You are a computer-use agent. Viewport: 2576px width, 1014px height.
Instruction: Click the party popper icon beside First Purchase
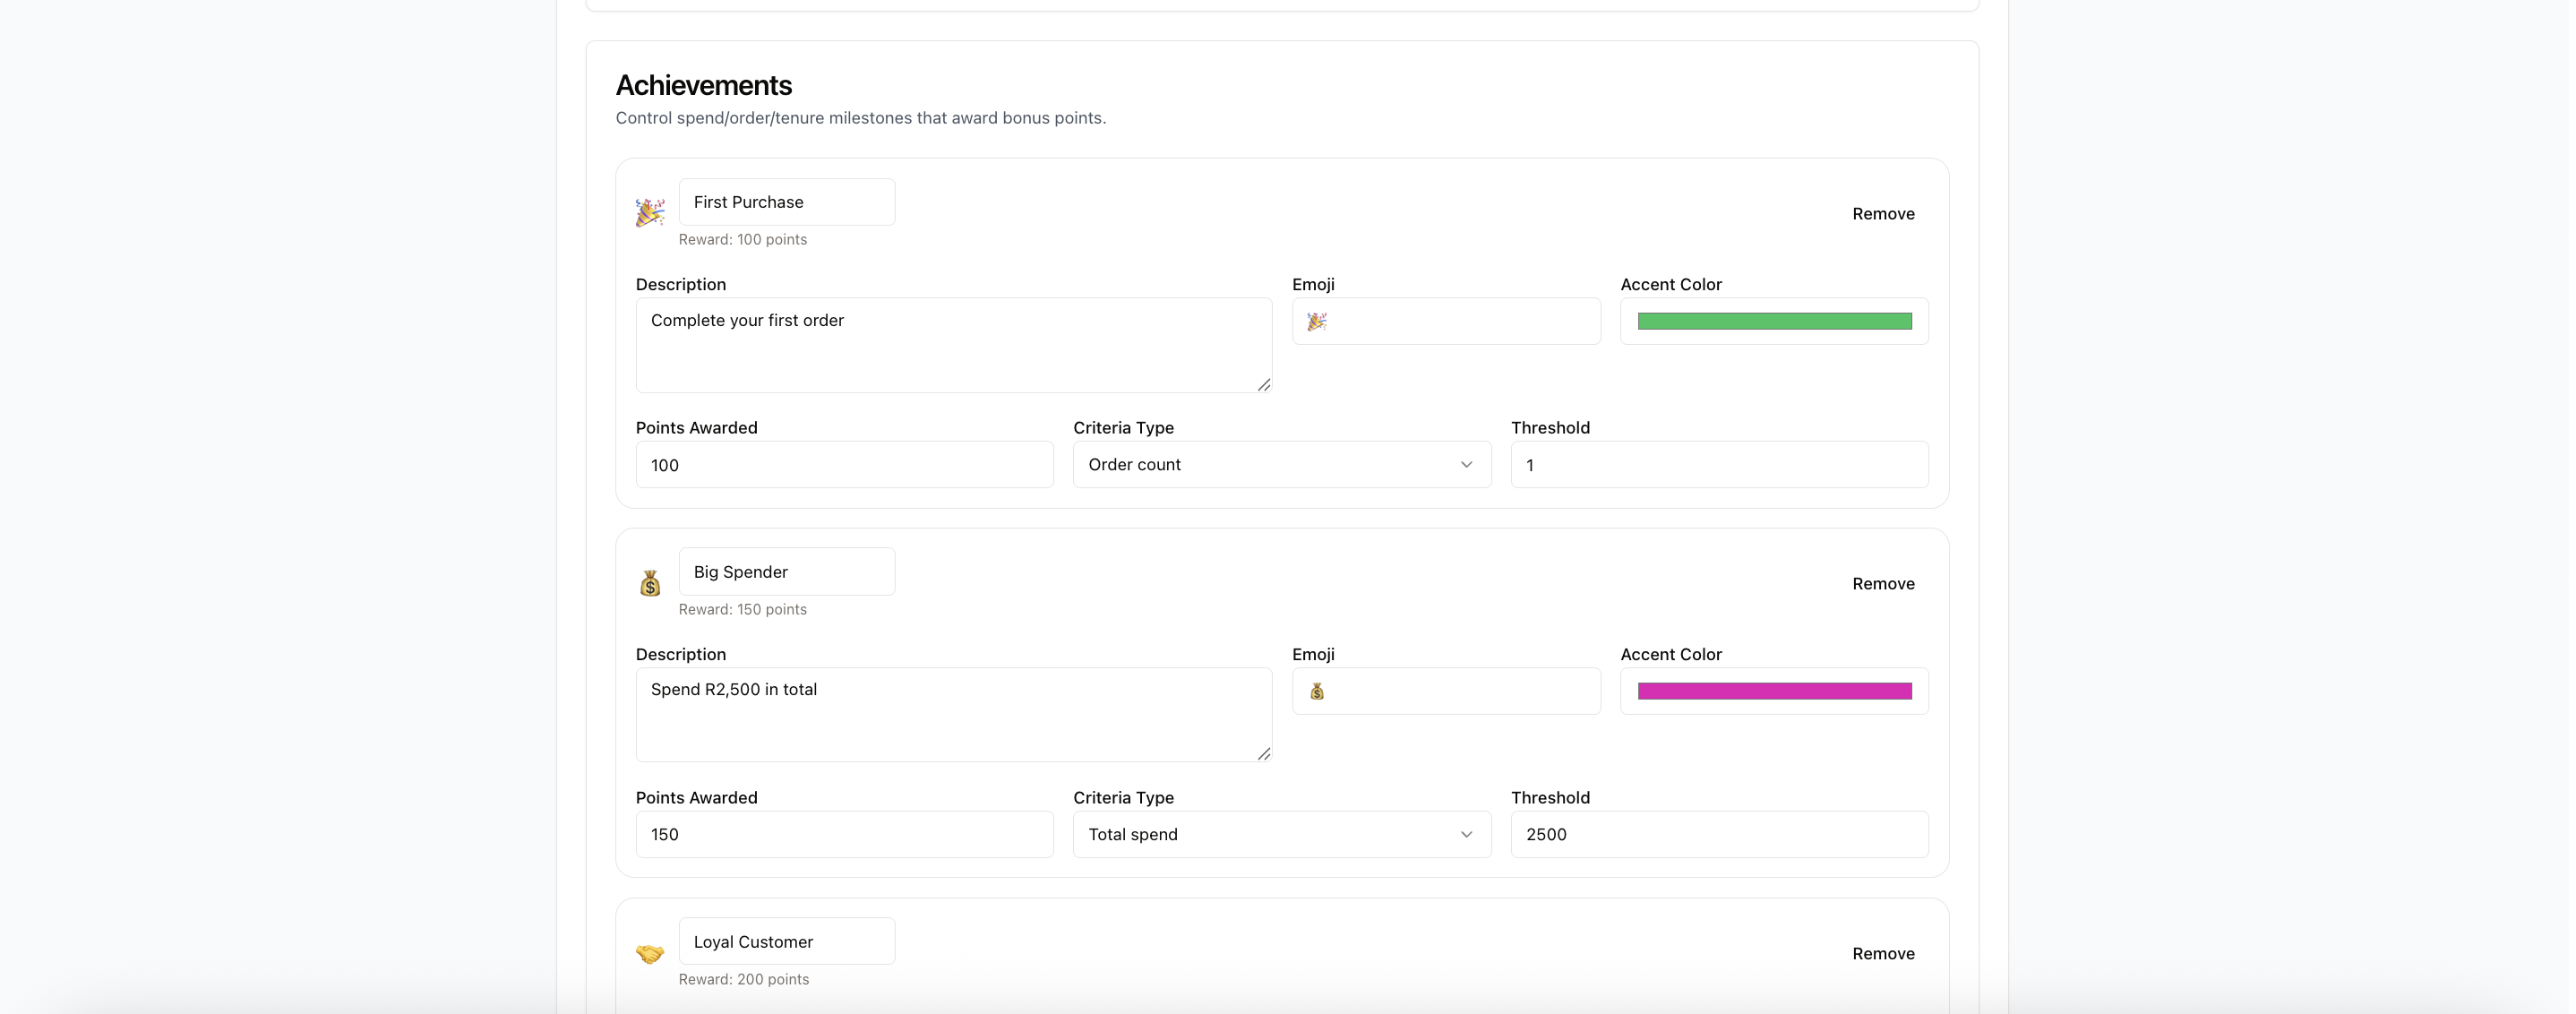click(x=649, y=212)
